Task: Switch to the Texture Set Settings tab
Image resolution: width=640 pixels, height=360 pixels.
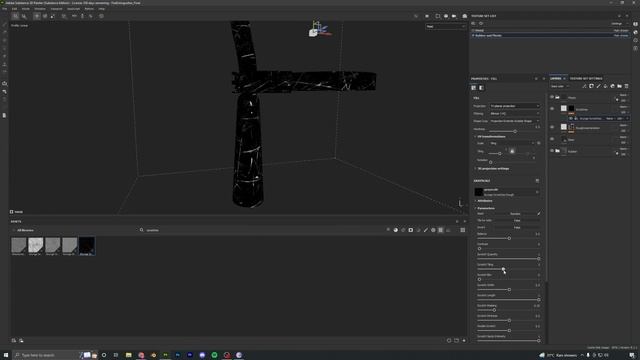Action: click(586, 78)
